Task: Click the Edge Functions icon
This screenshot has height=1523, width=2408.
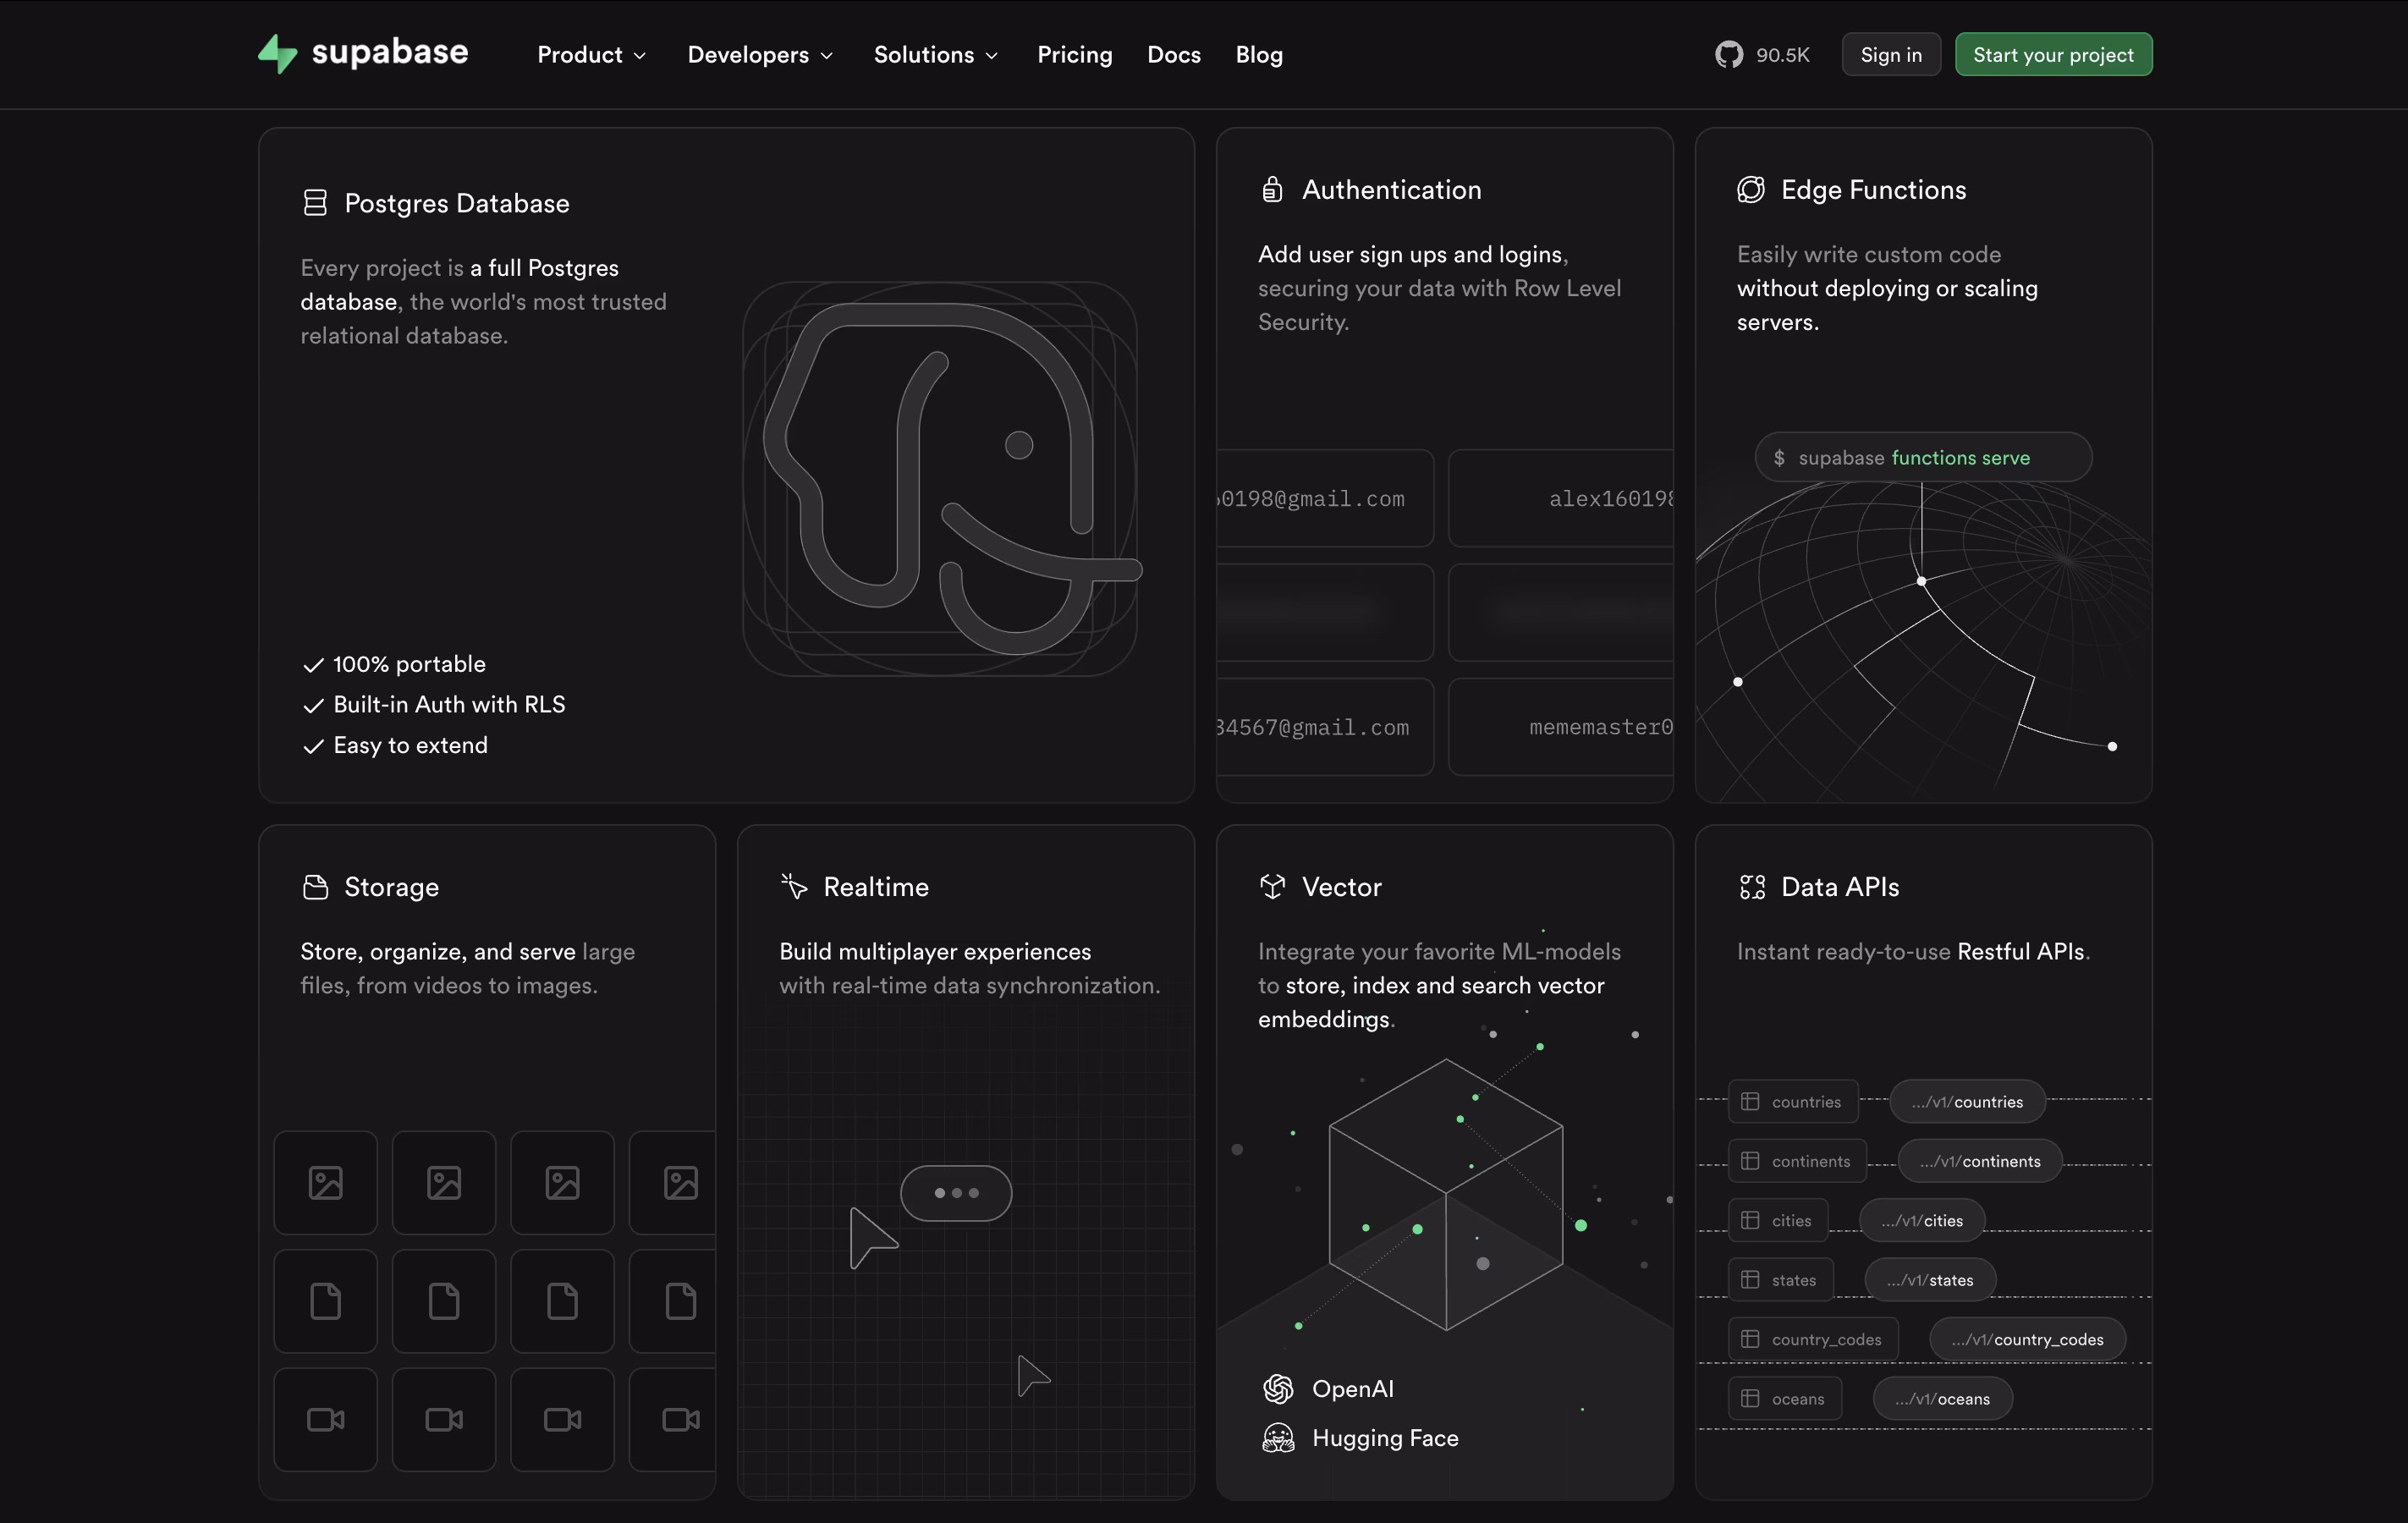Action: pyautogui.click(x=1751, y=189)
